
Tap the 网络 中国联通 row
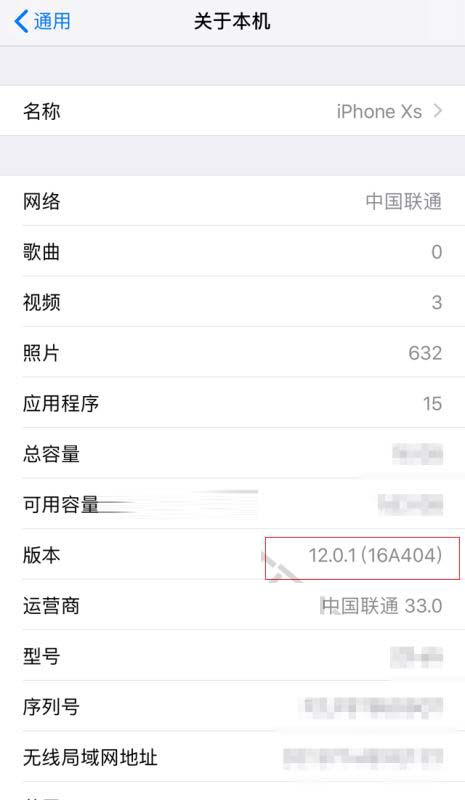click(x=232, y=201)
